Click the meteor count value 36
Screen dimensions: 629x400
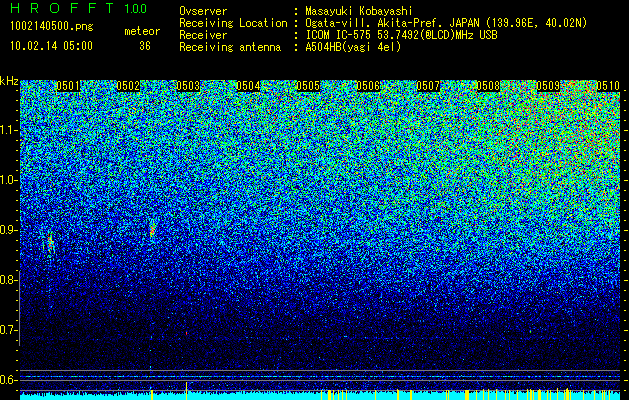coord(145,46)
